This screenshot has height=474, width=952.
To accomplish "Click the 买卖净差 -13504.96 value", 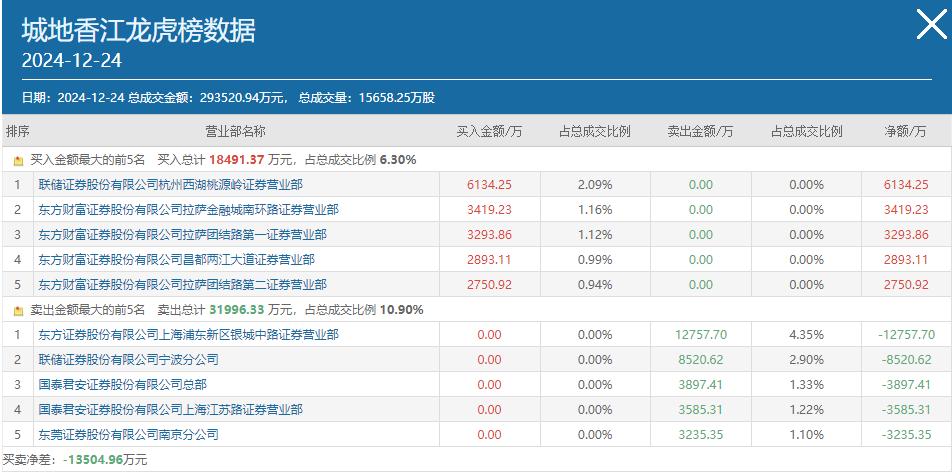I will click(94, 460).
